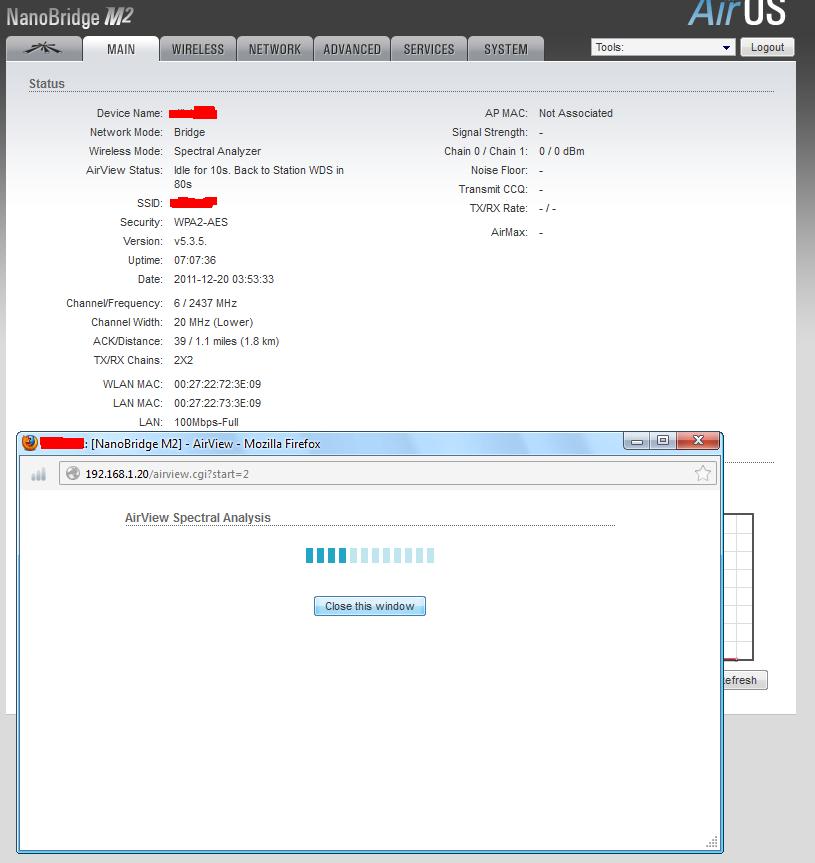Click the AirOS logo

click(737, 13)
